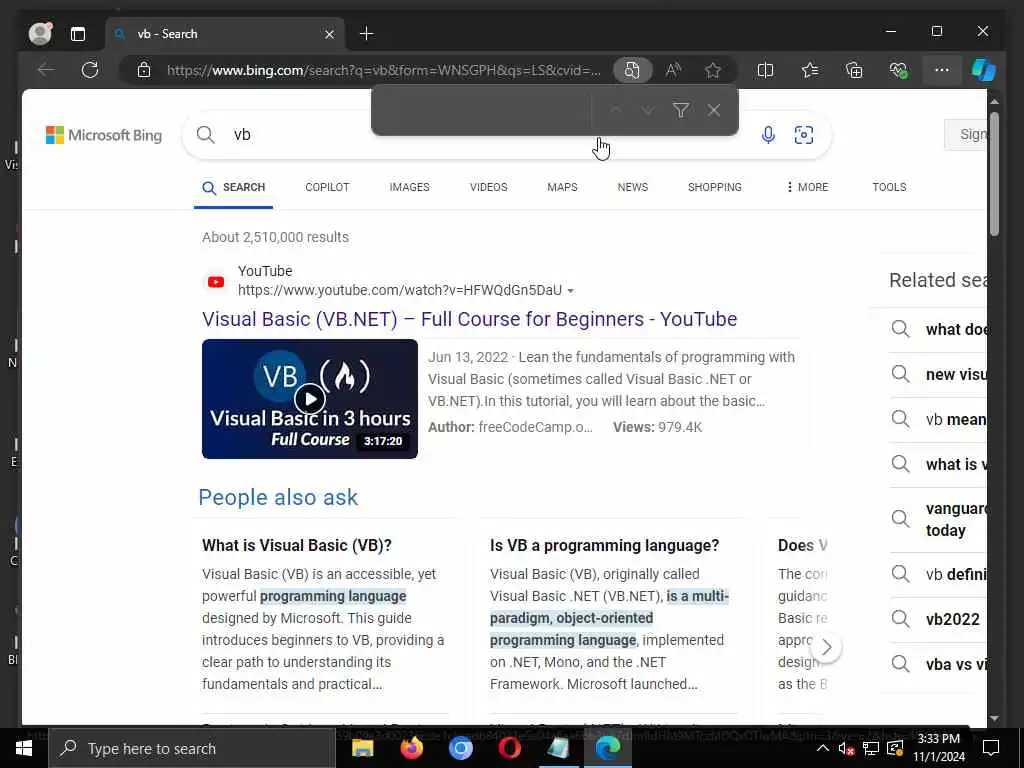Image resolution: width=1024 pixels, height=768 pixels.
Task: Open the Favorites list
Action: tap(810, 70)
